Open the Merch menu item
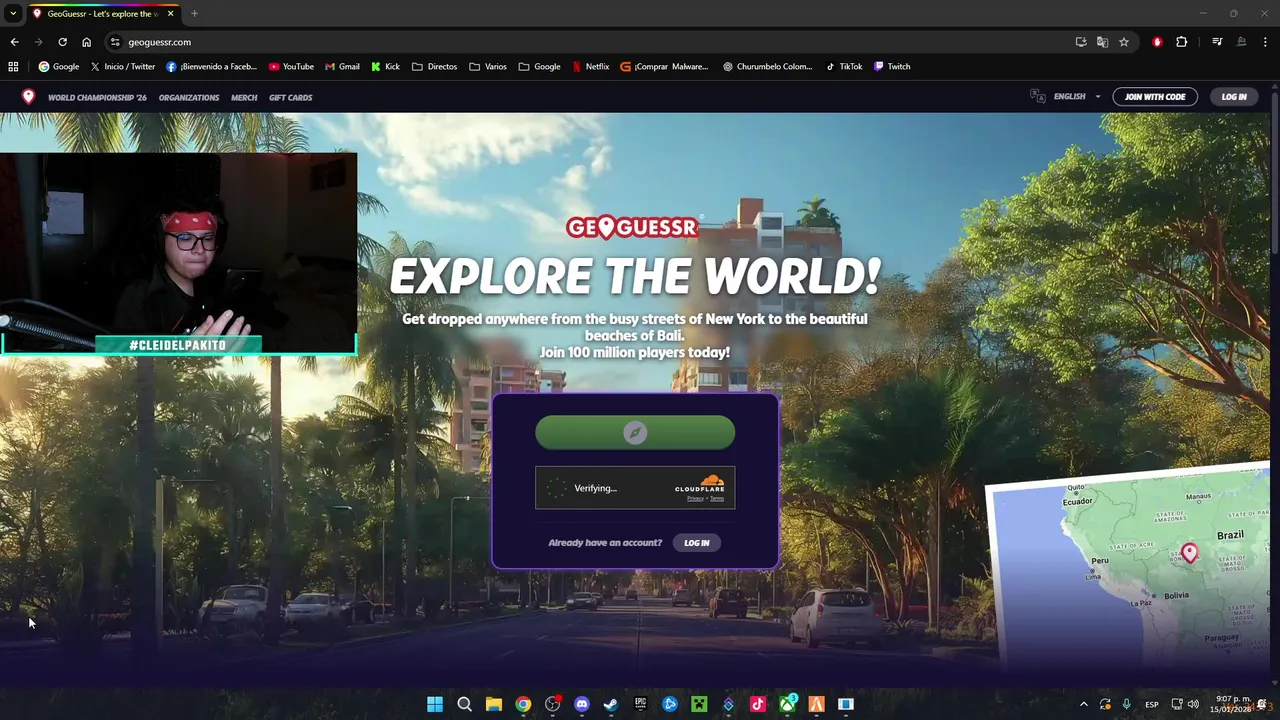The height and width of the screenshot is (720, 1280). pos(244,97)
